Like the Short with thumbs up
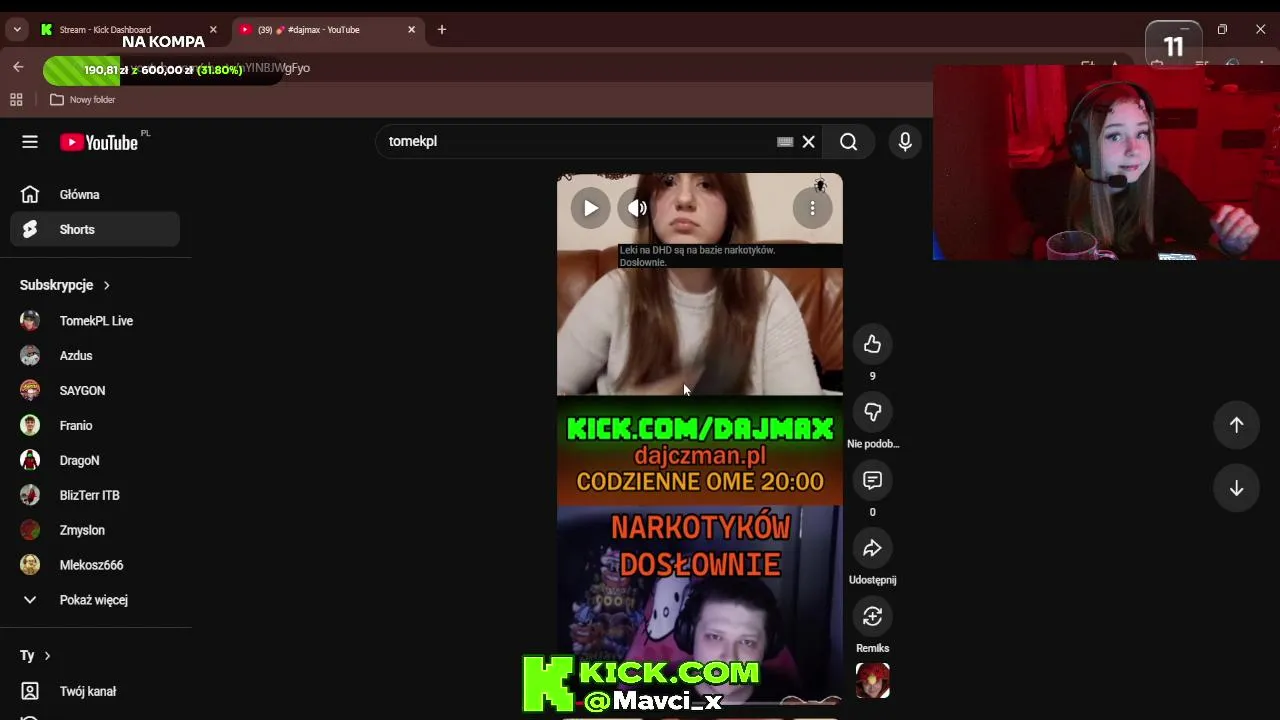The height and width of the screenshot is (720, 1280). (872, 344)
